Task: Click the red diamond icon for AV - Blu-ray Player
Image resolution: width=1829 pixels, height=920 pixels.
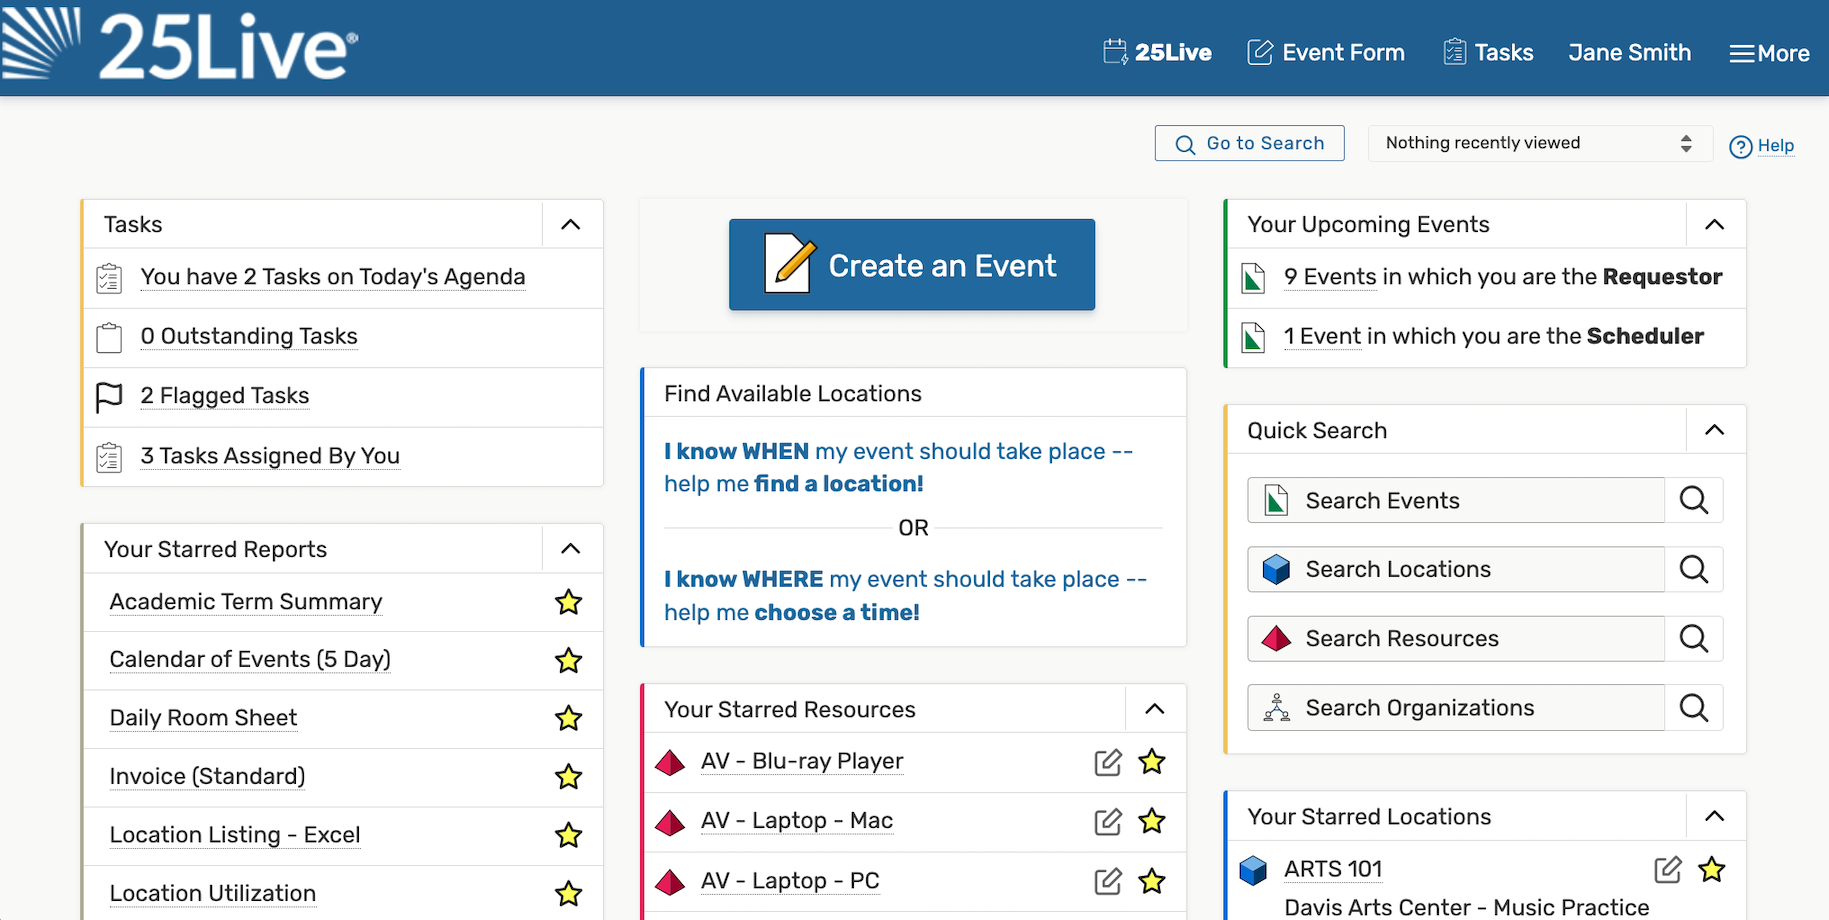Action: pos(670,762)
